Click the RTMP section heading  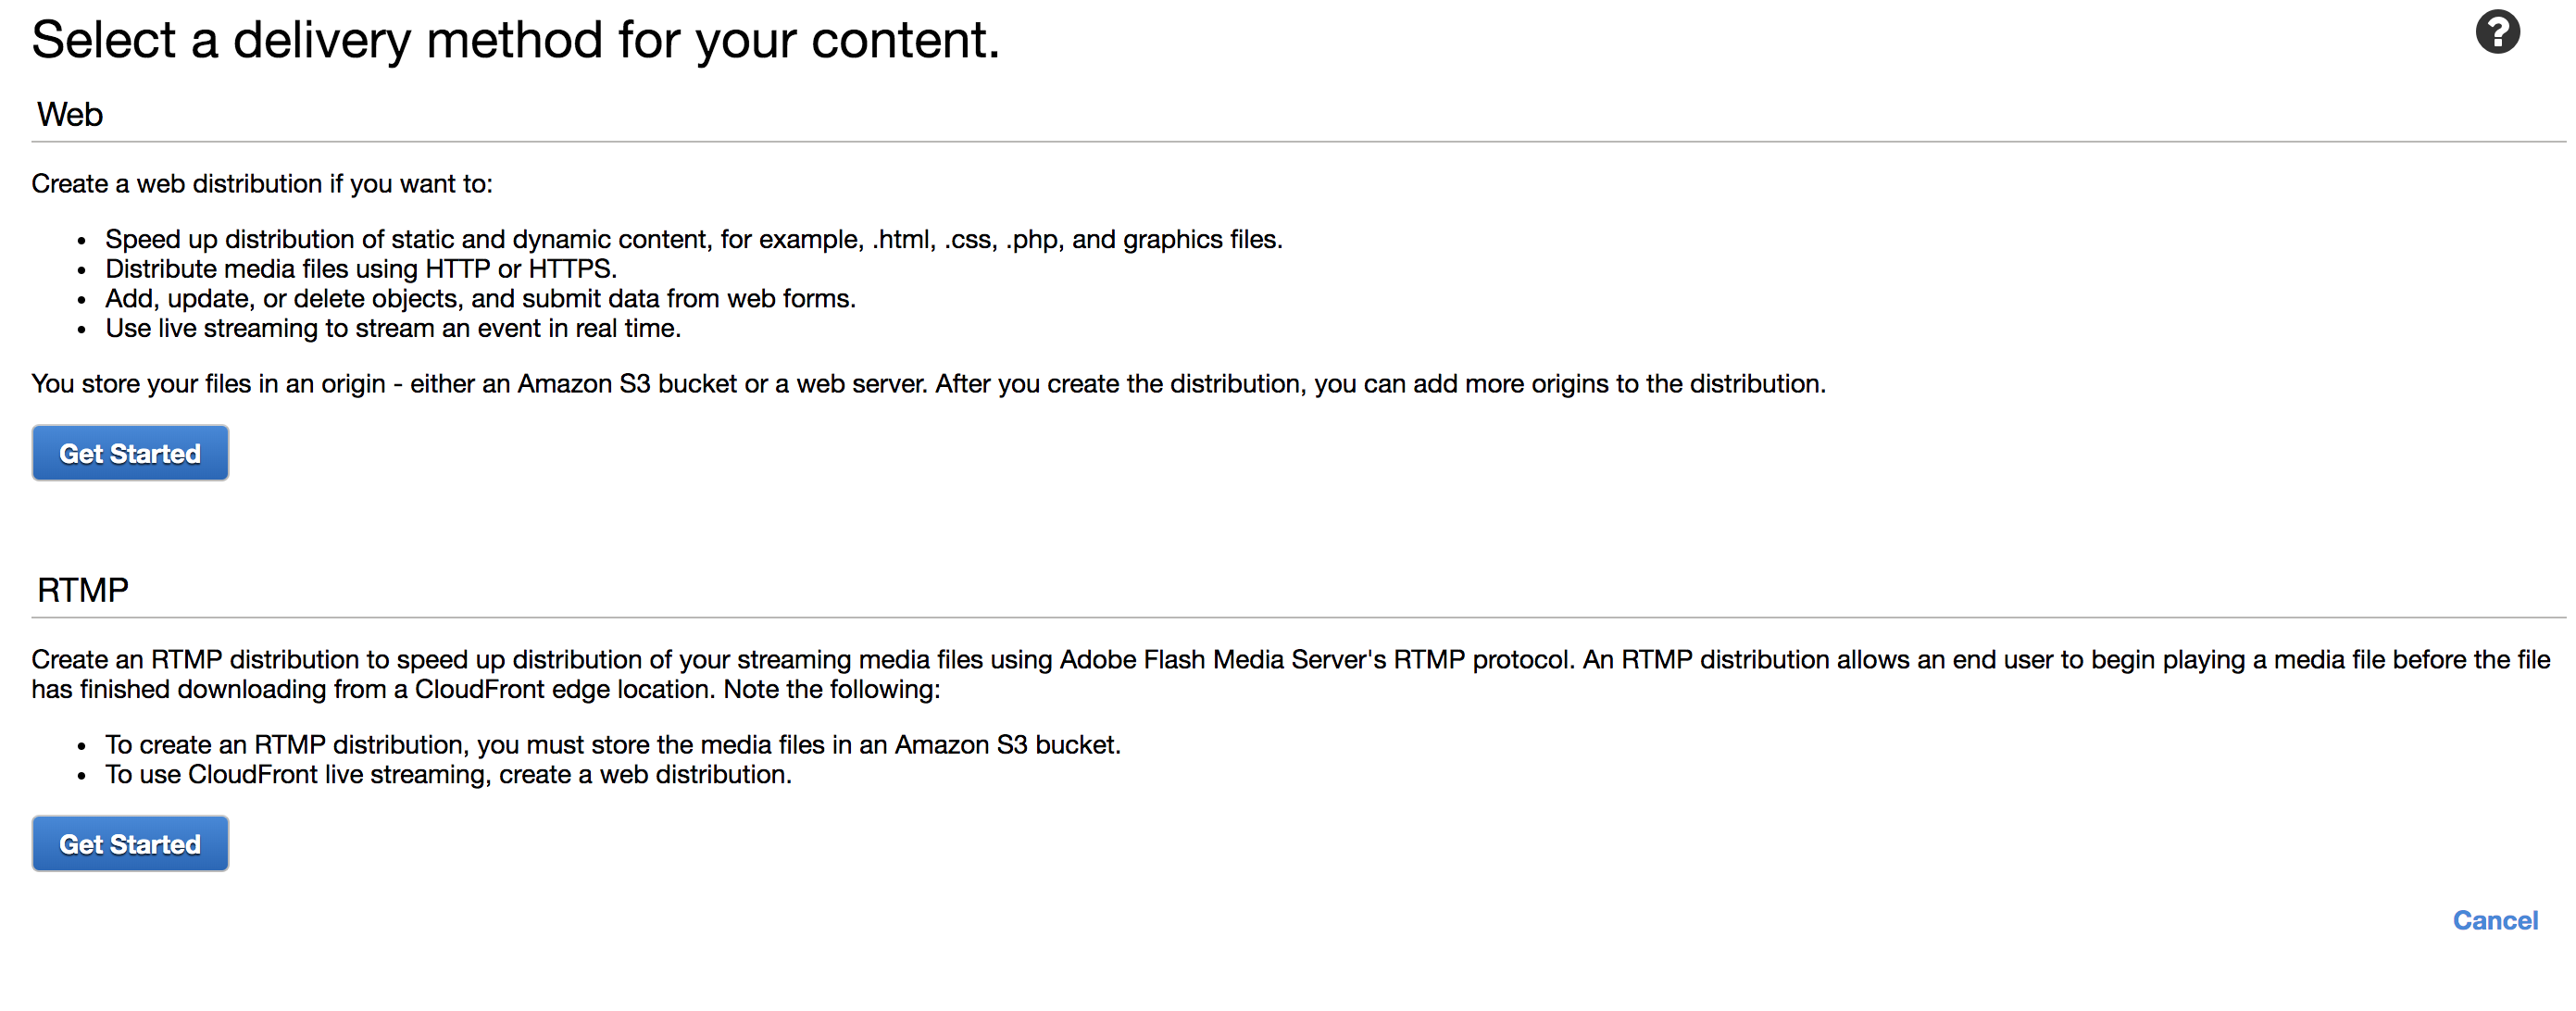pos(83,590)
